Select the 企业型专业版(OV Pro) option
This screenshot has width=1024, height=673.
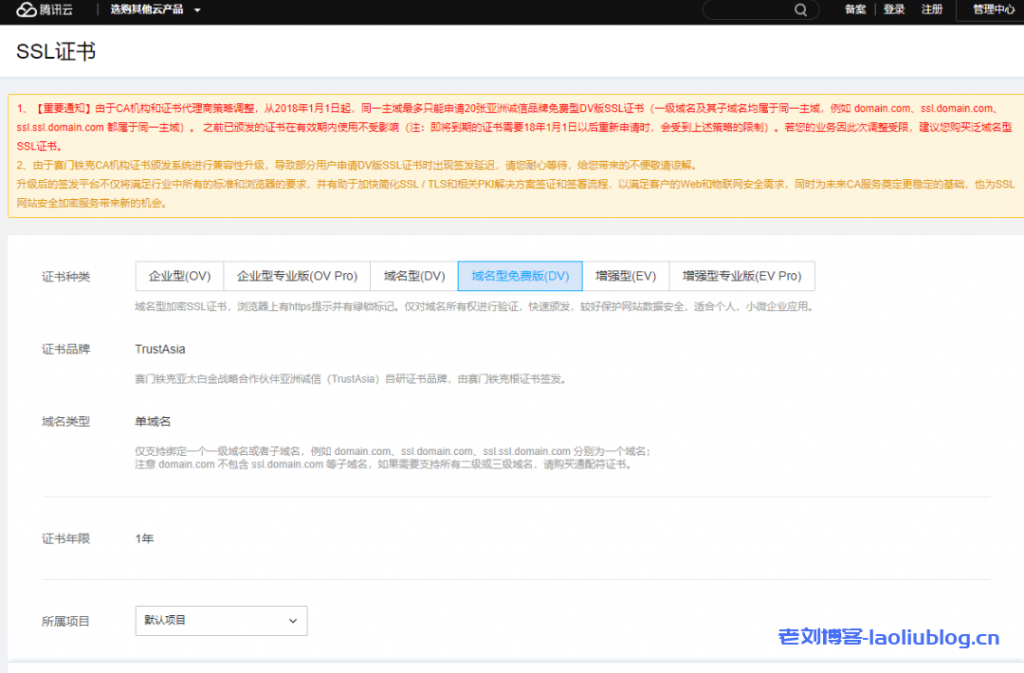click(x=295, y=276)
